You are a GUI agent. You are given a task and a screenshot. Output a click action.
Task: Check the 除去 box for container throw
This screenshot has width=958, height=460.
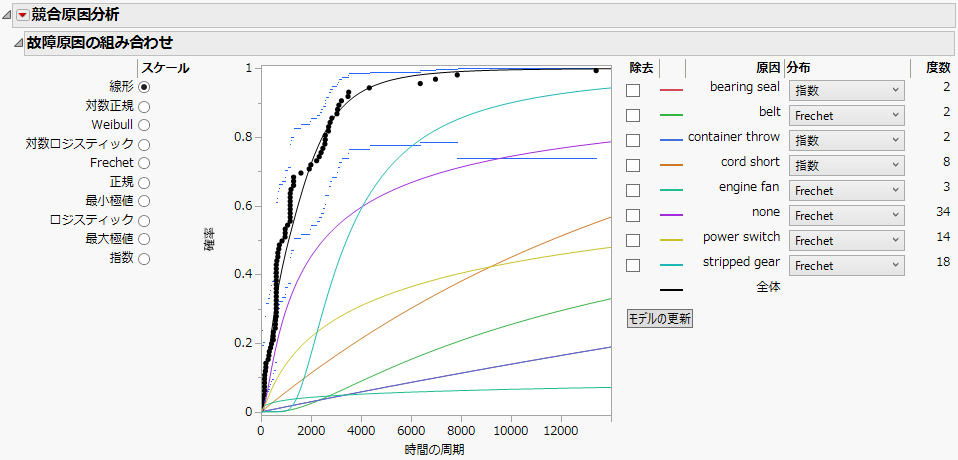633,141
